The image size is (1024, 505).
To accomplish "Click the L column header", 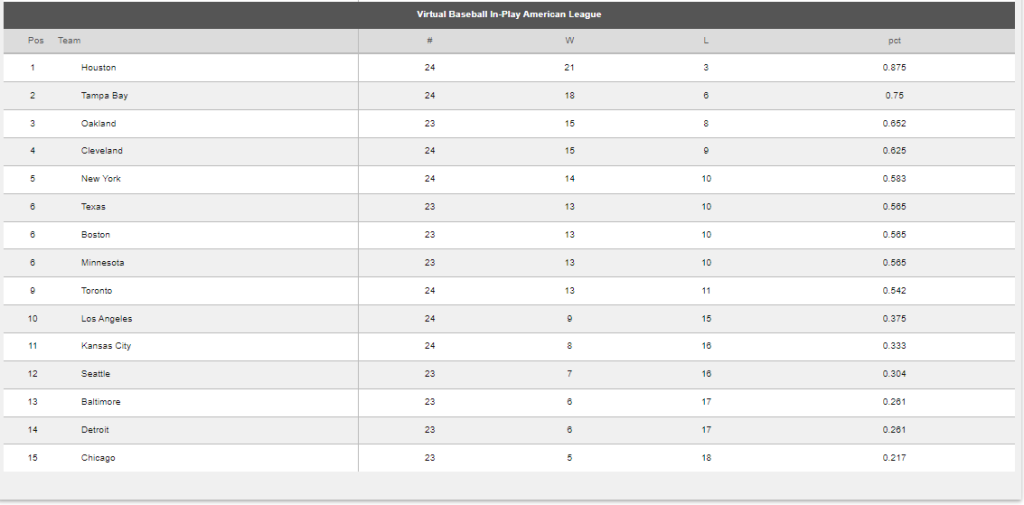I will tap(706, 41).
